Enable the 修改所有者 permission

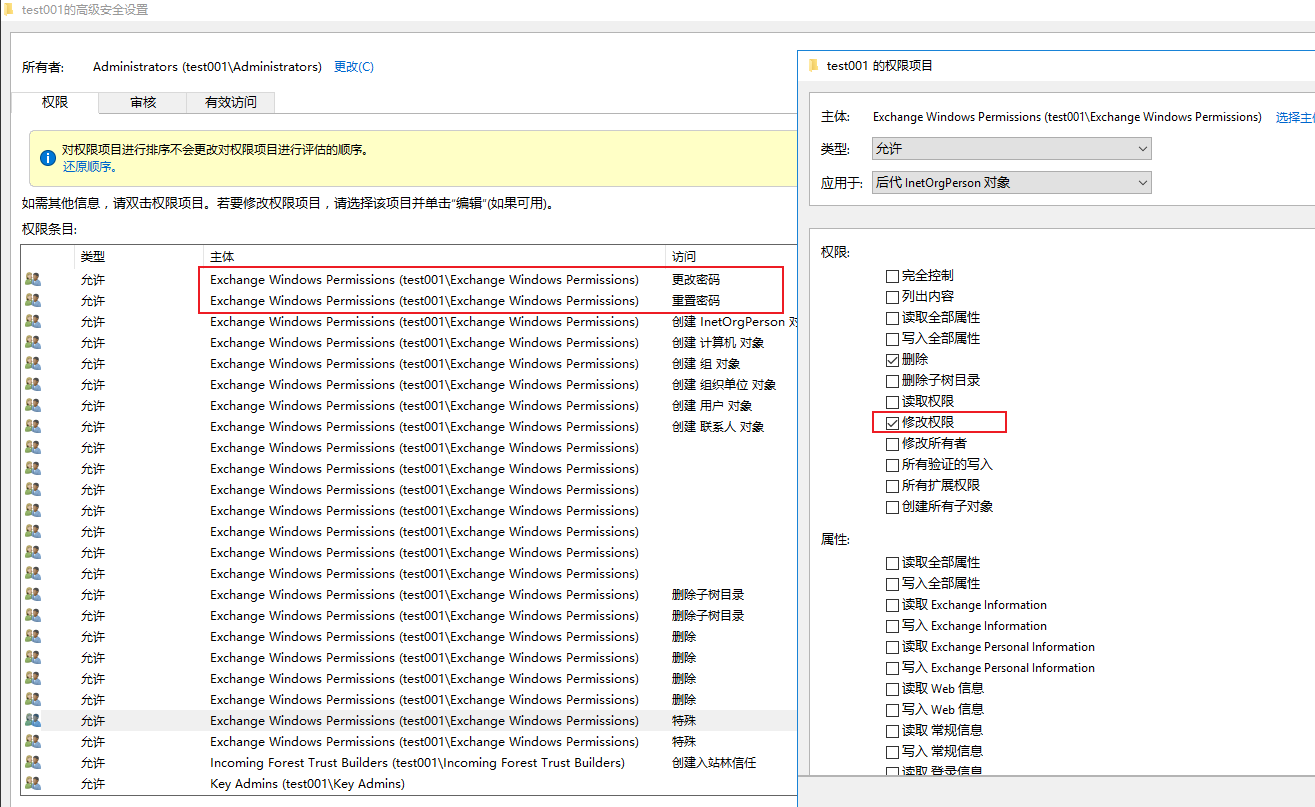pos(892,443)
